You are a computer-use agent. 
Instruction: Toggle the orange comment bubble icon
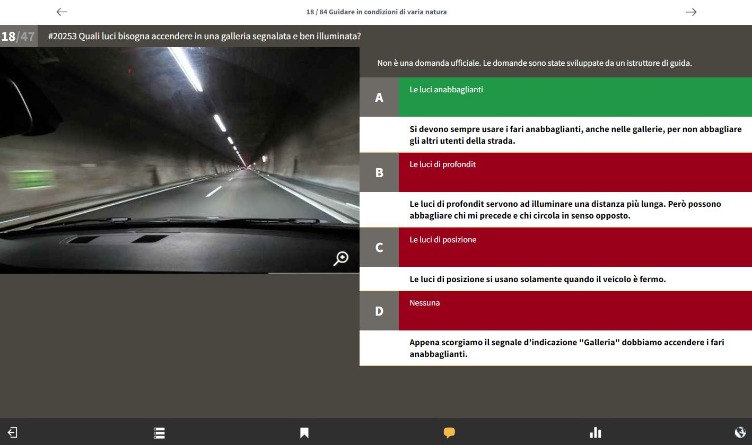(449, 432)
